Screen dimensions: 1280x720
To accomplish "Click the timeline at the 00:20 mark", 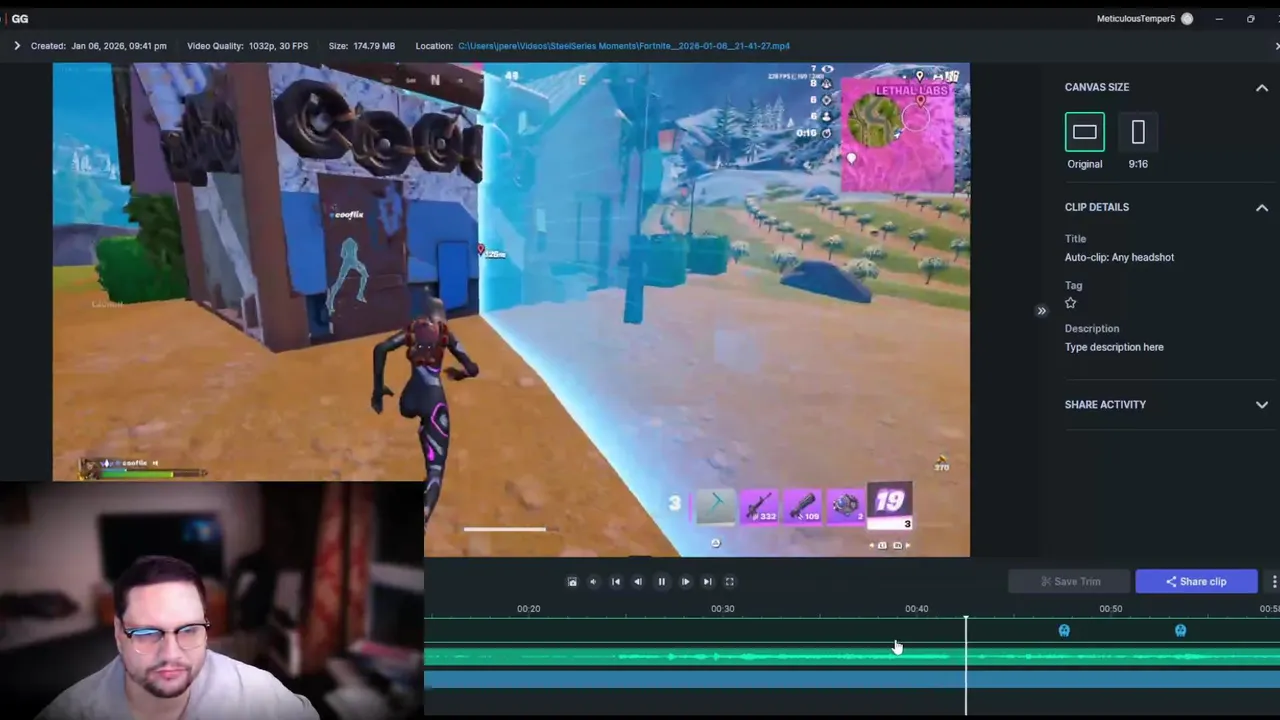I will point(528,609).
